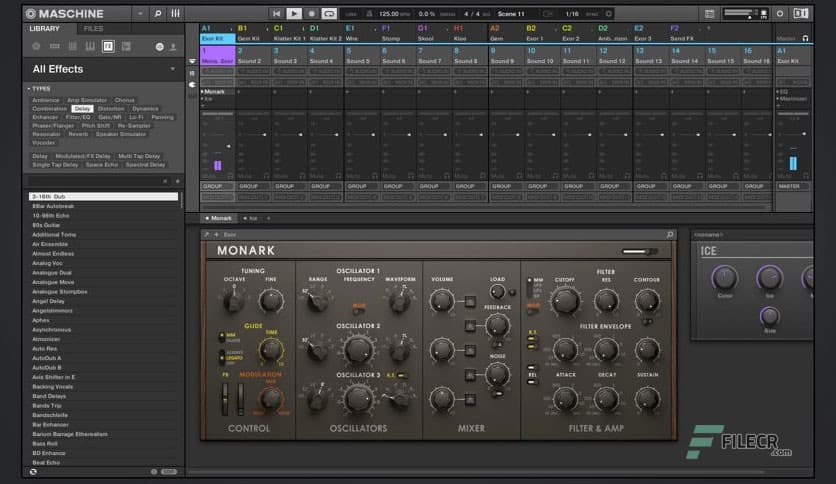This screenshot has height=484, width=836.
Task: Select 'Band Delays' preset in results
Action: tap(103, 396)
